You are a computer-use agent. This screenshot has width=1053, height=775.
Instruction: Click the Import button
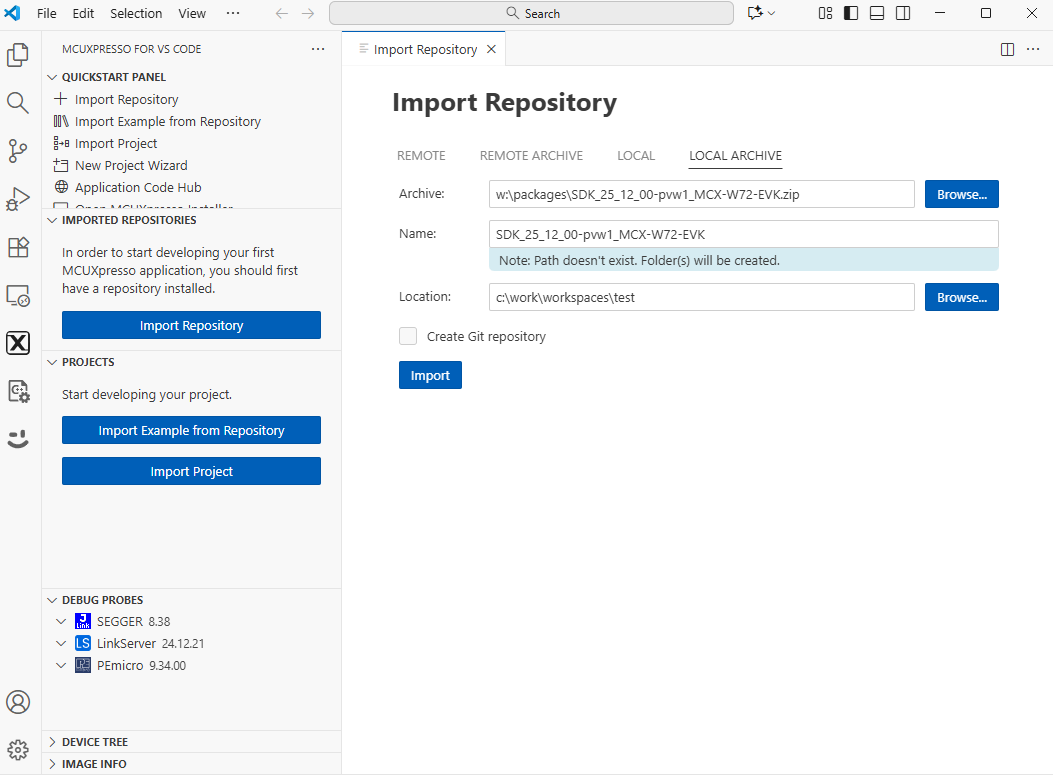pyautogui.click(x=430, y=375)
